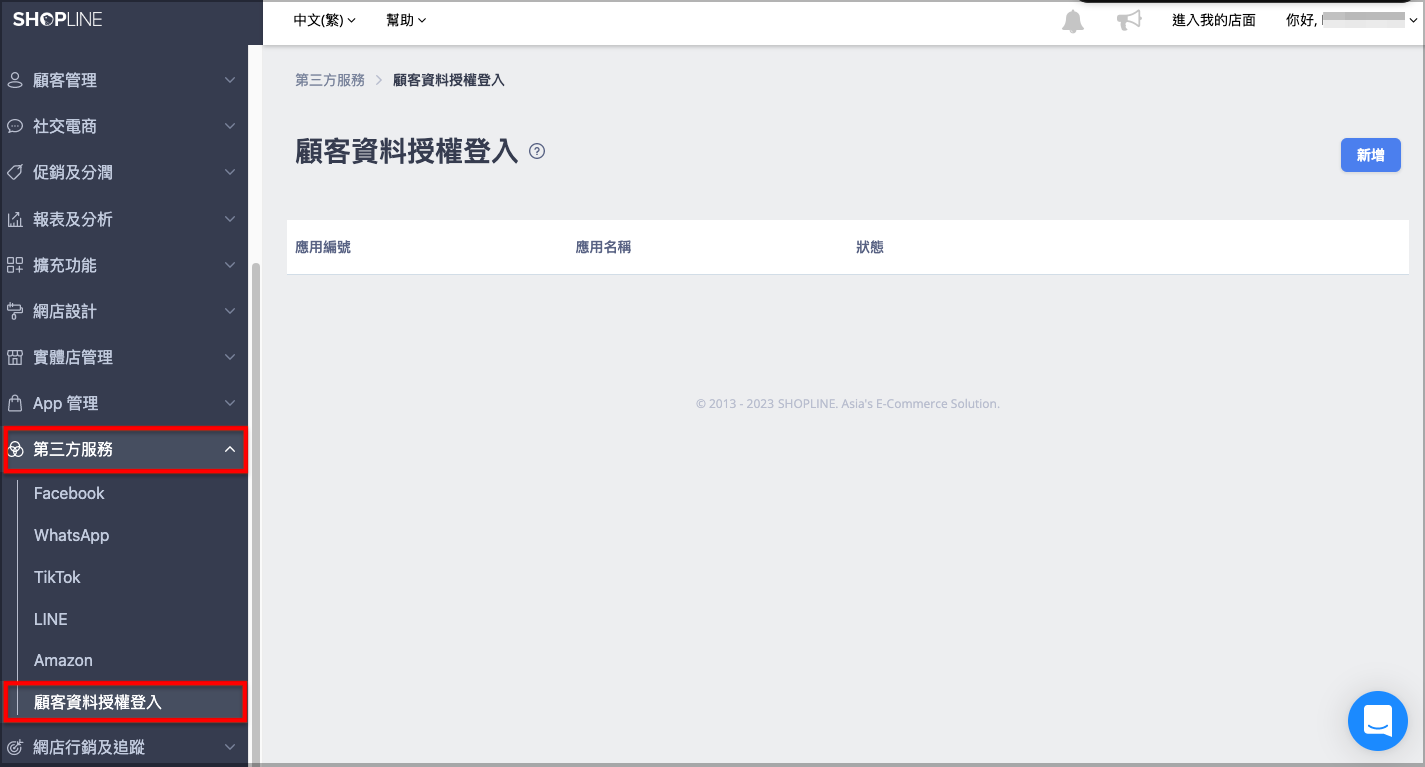Screen dimensions: 1425x767
Task: Click the 促銷及分潤 tag icon
Action: 15,172
